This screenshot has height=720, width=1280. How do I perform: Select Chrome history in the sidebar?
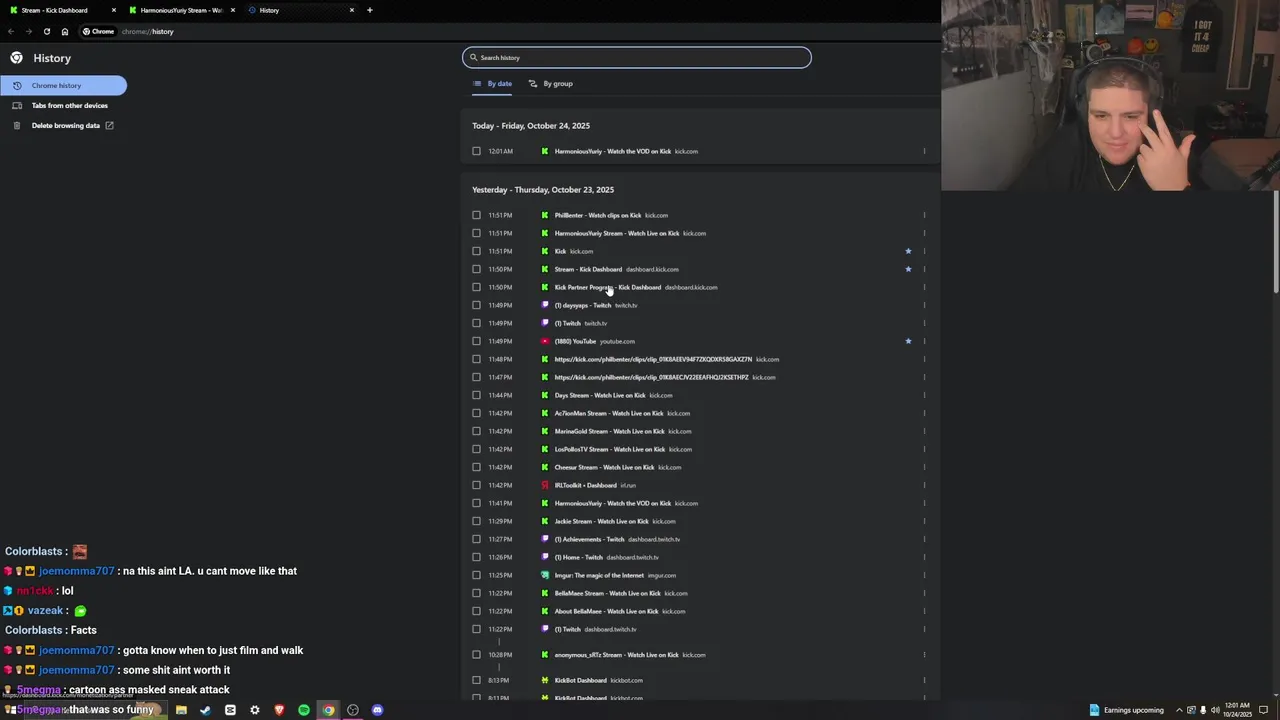(64, 85)
